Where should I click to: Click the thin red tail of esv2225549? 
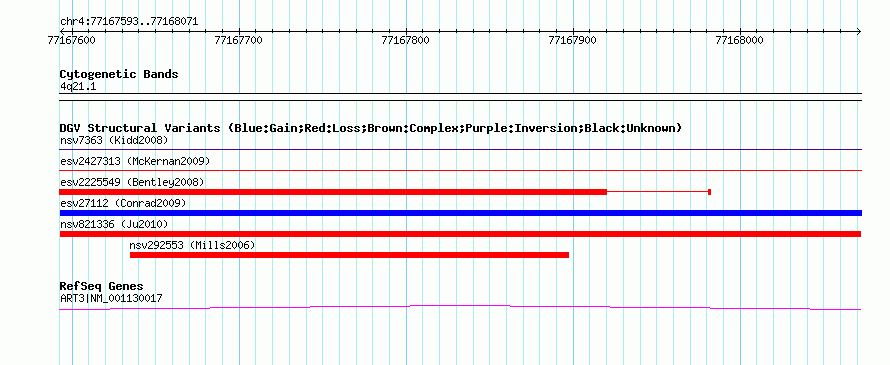point(658,192)
